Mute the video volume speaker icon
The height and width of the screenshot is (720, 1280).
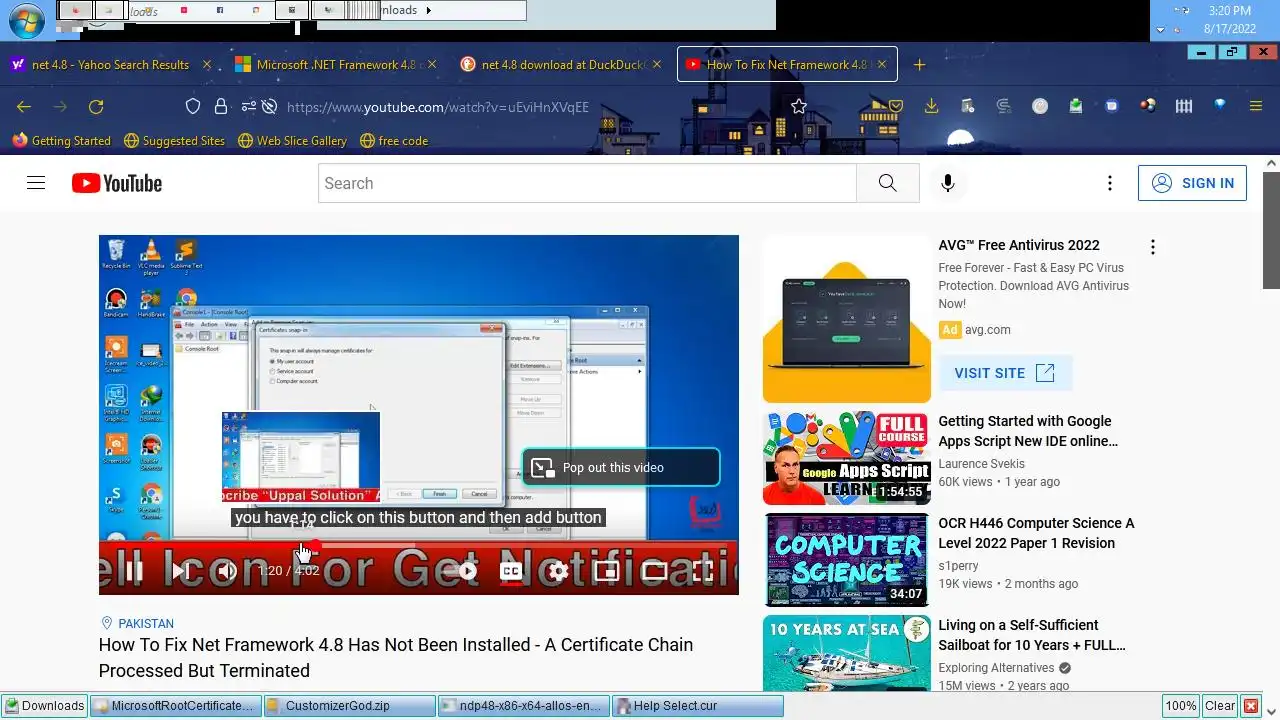point(227,571)
